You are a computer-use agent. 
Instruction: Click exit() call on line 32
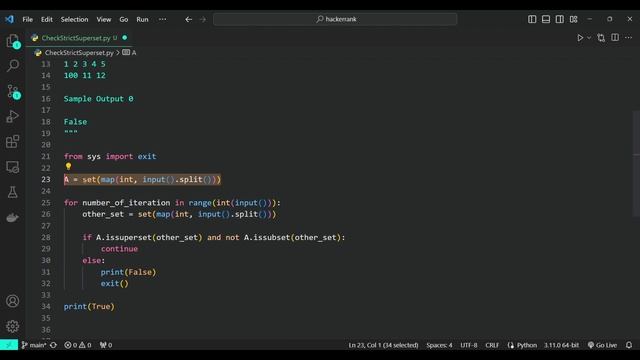[114, 284]
